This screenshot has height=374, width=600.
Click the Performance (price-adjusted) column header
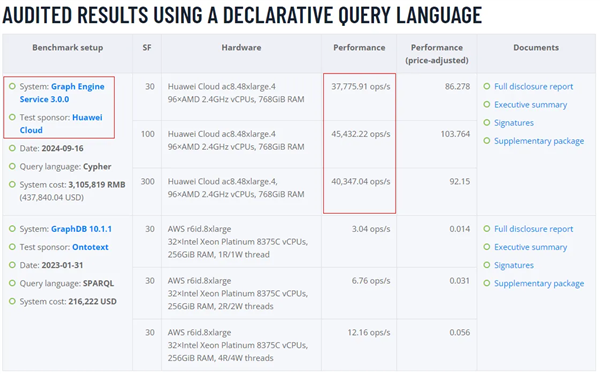click(x=437, y=54)
